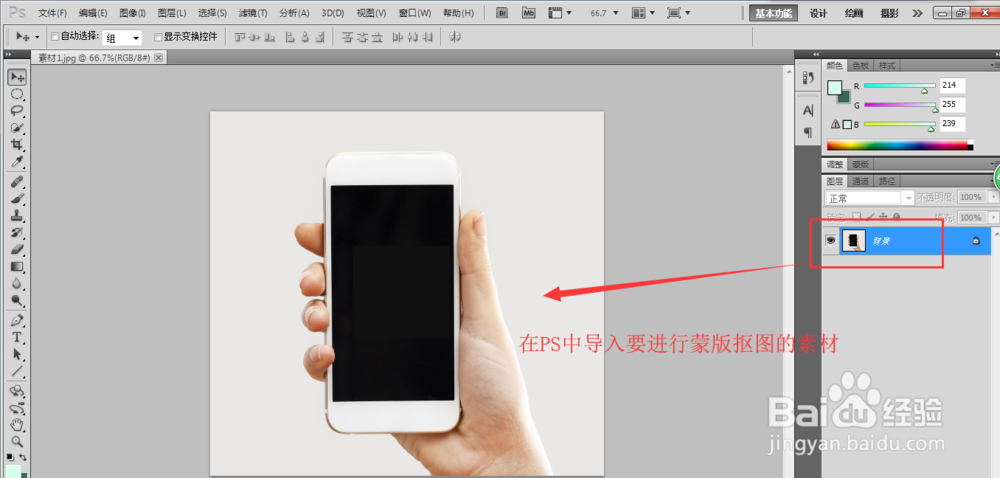Open the fill 100% slider arrow
This screenshot has height=478, width=1000.
tap(992, 217)
